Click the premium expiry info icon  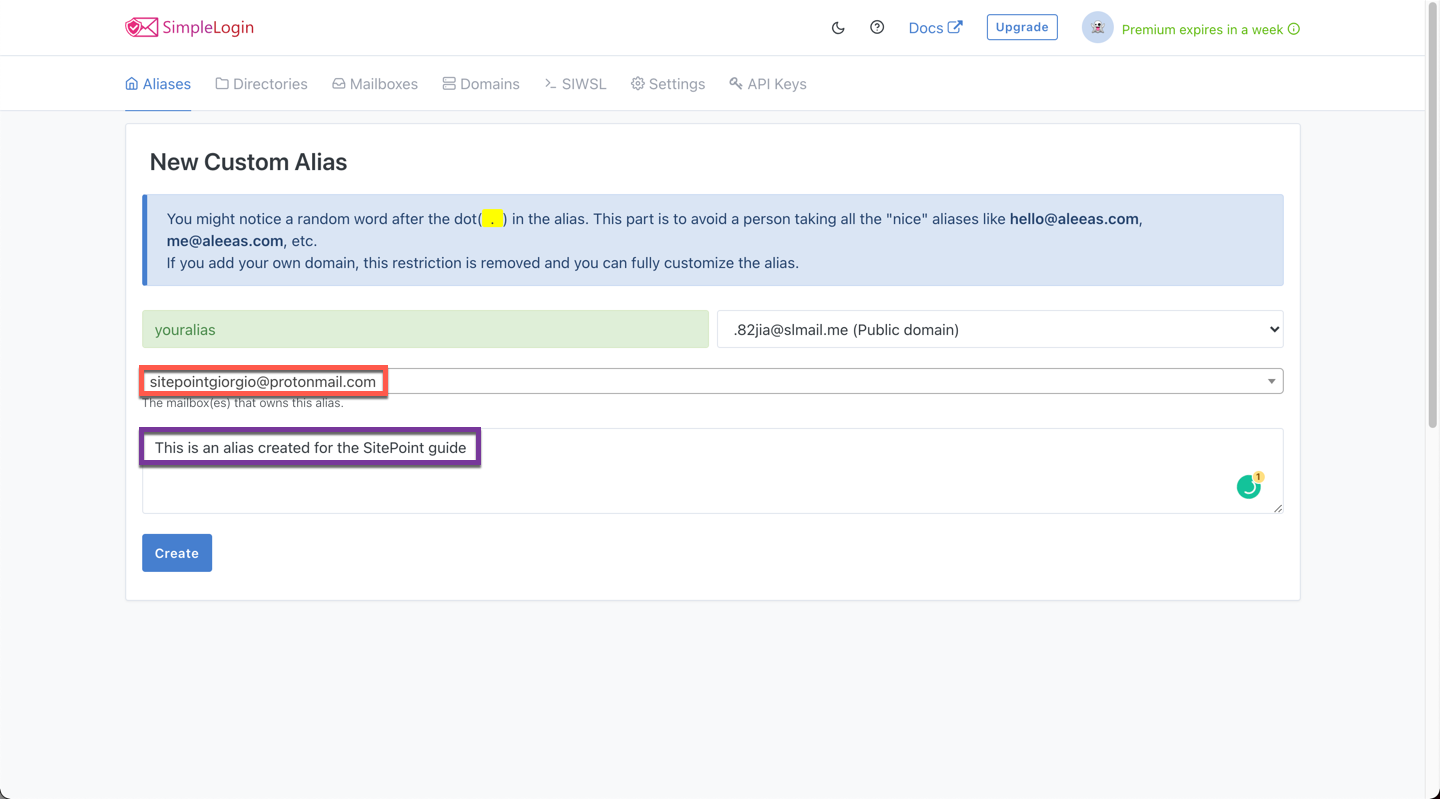1294,29
